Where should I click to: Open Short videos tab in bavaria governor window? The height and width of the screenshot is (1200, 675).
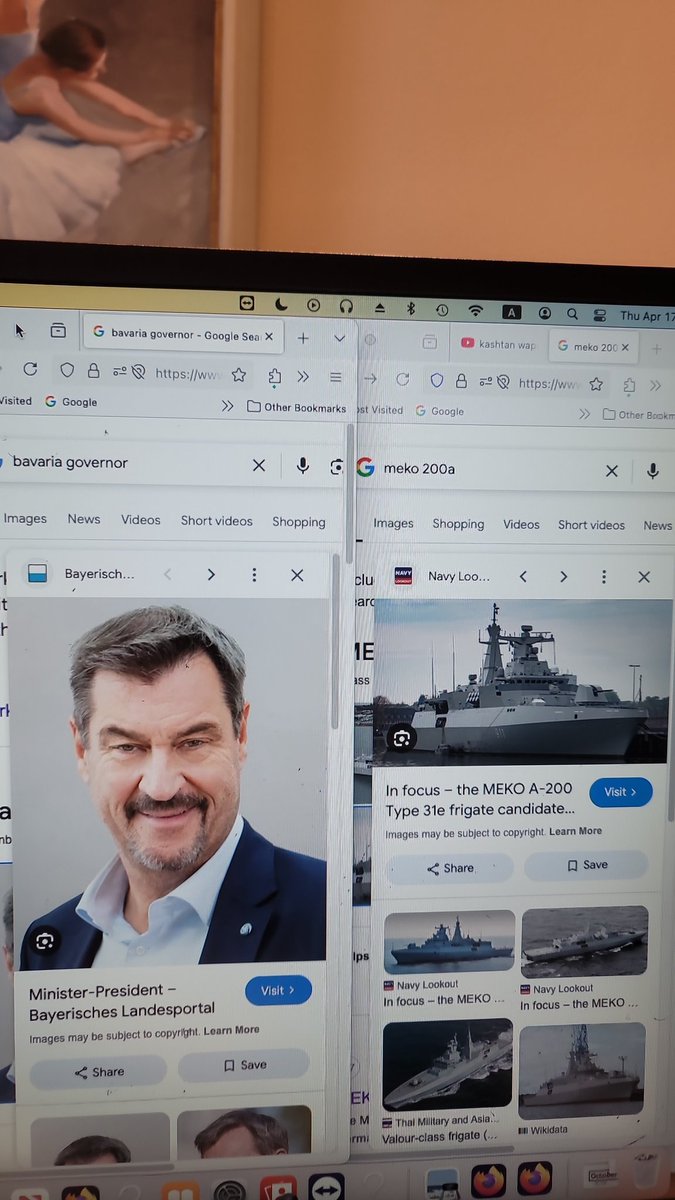(216, 521)
